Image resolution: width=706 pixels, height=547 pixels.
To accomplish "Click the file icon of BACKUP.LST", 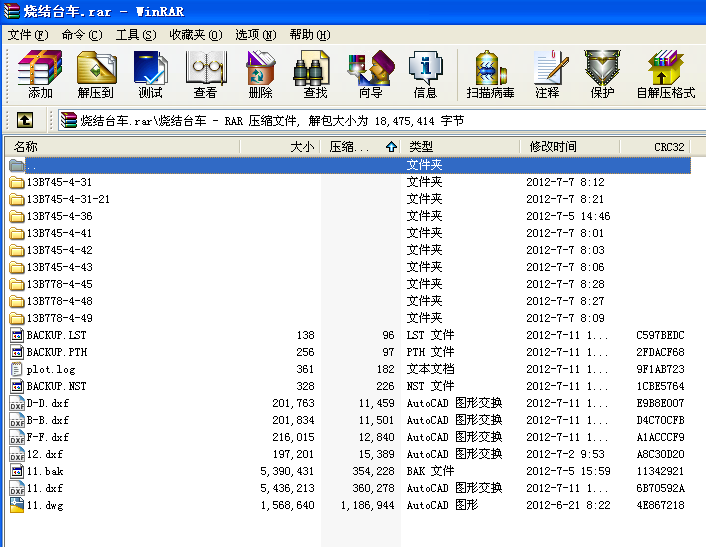I will coord(17,335).
